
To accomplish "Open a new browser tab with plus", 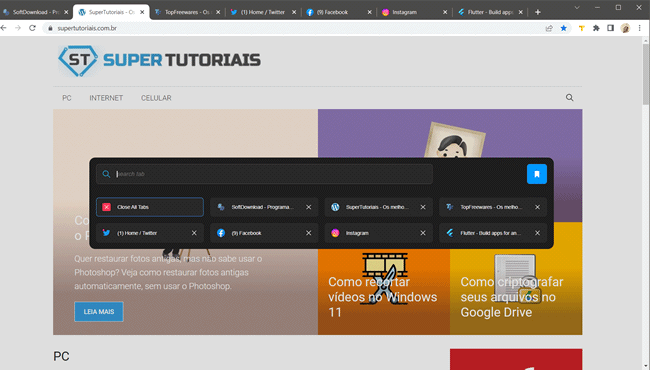I will click(538, 12).
